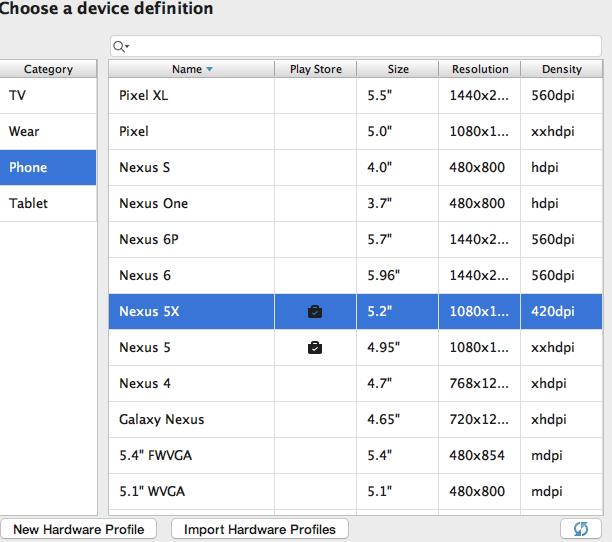Select the Nexus S device

pos(144,167)
